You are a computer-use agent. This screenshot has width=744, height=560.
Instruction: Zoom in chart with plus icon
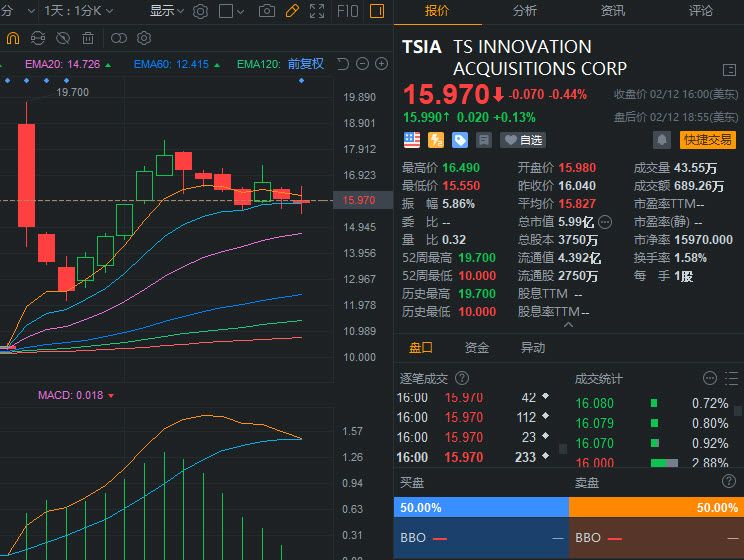pos(381,64)
